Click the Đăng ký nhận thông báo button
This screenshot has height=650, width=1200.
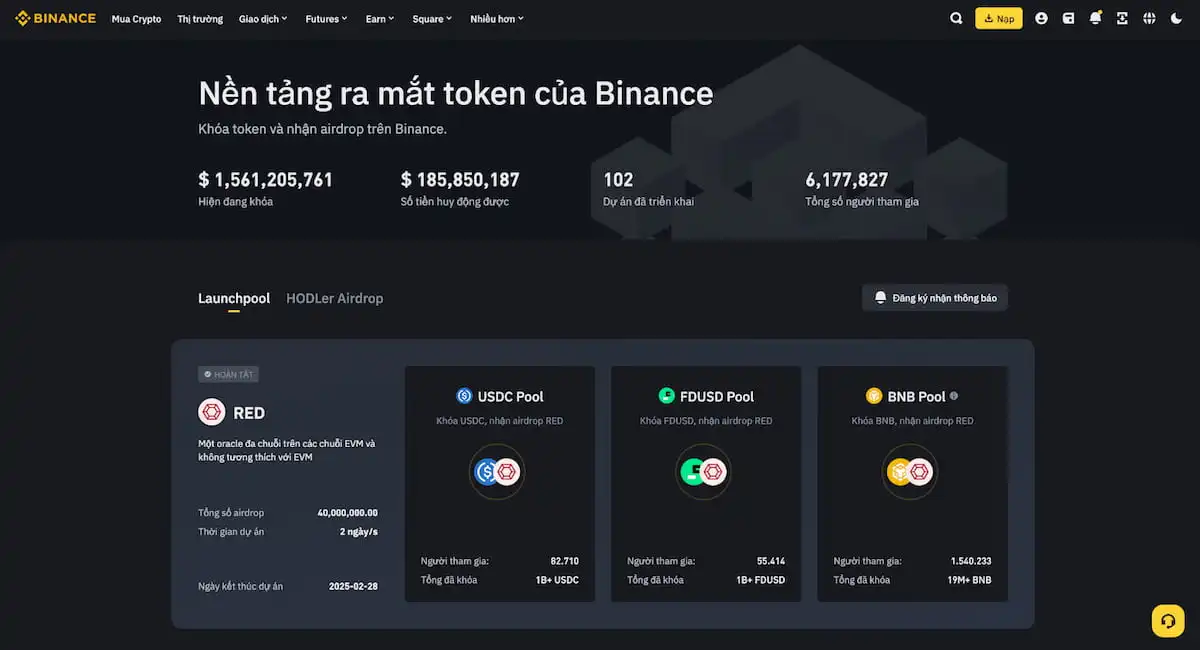click(x=934, y=297)
